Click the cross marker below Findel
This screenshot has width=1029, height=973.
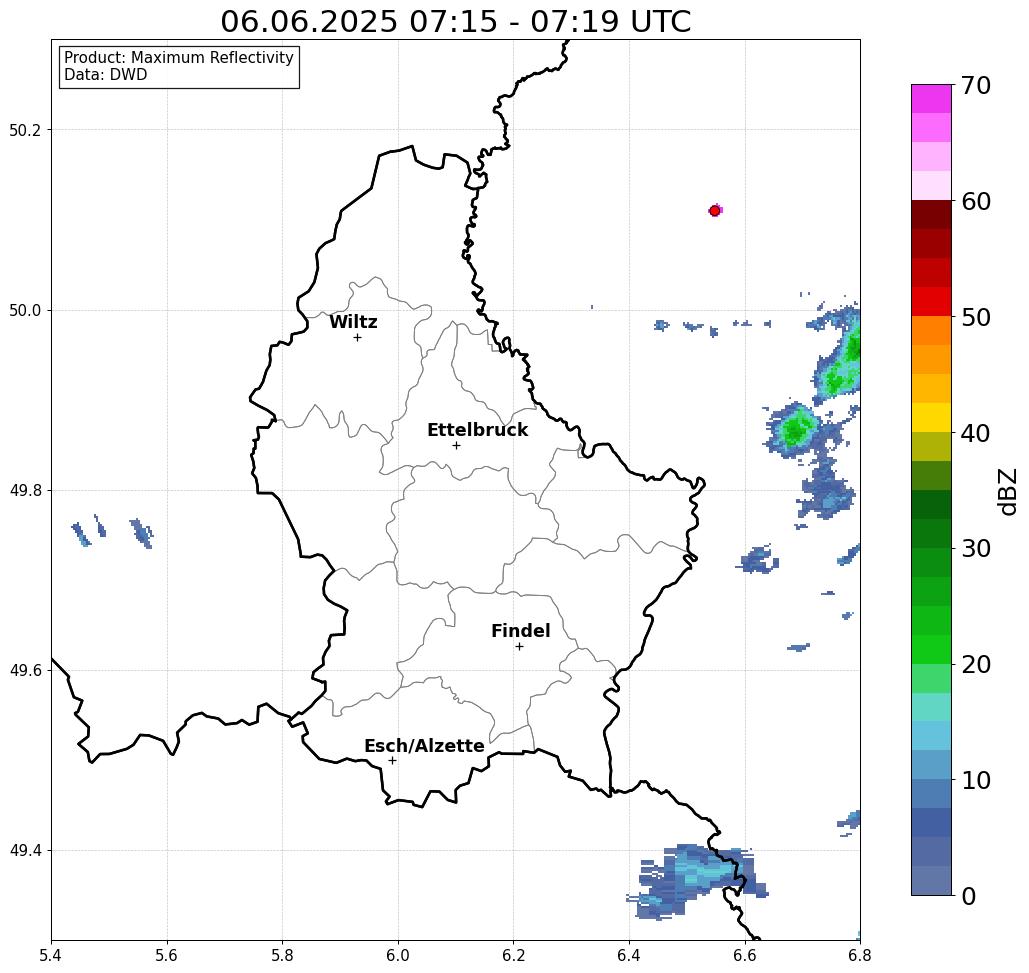(x=519, y=646)
